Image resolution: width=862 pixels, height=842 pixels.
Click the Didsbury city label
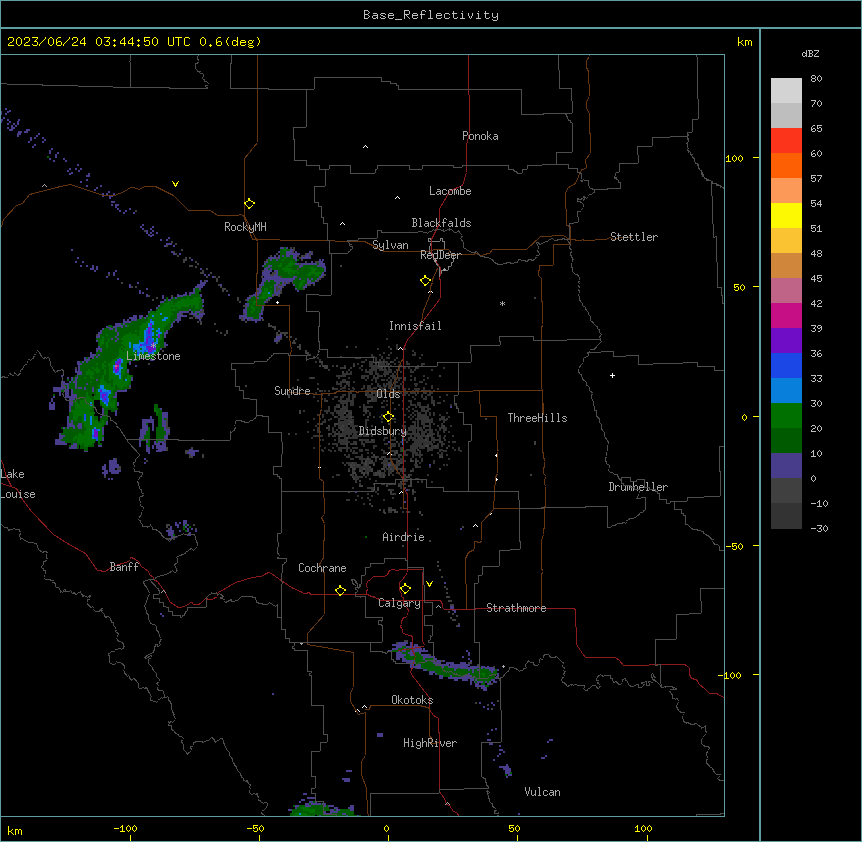pyautogui.click(x=383, y=431)
